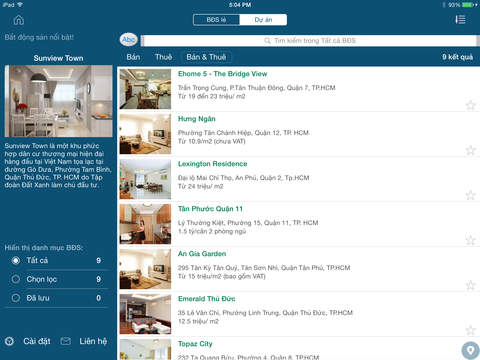Star the Lexington Residence listing
480x360 pixels.
470,195
